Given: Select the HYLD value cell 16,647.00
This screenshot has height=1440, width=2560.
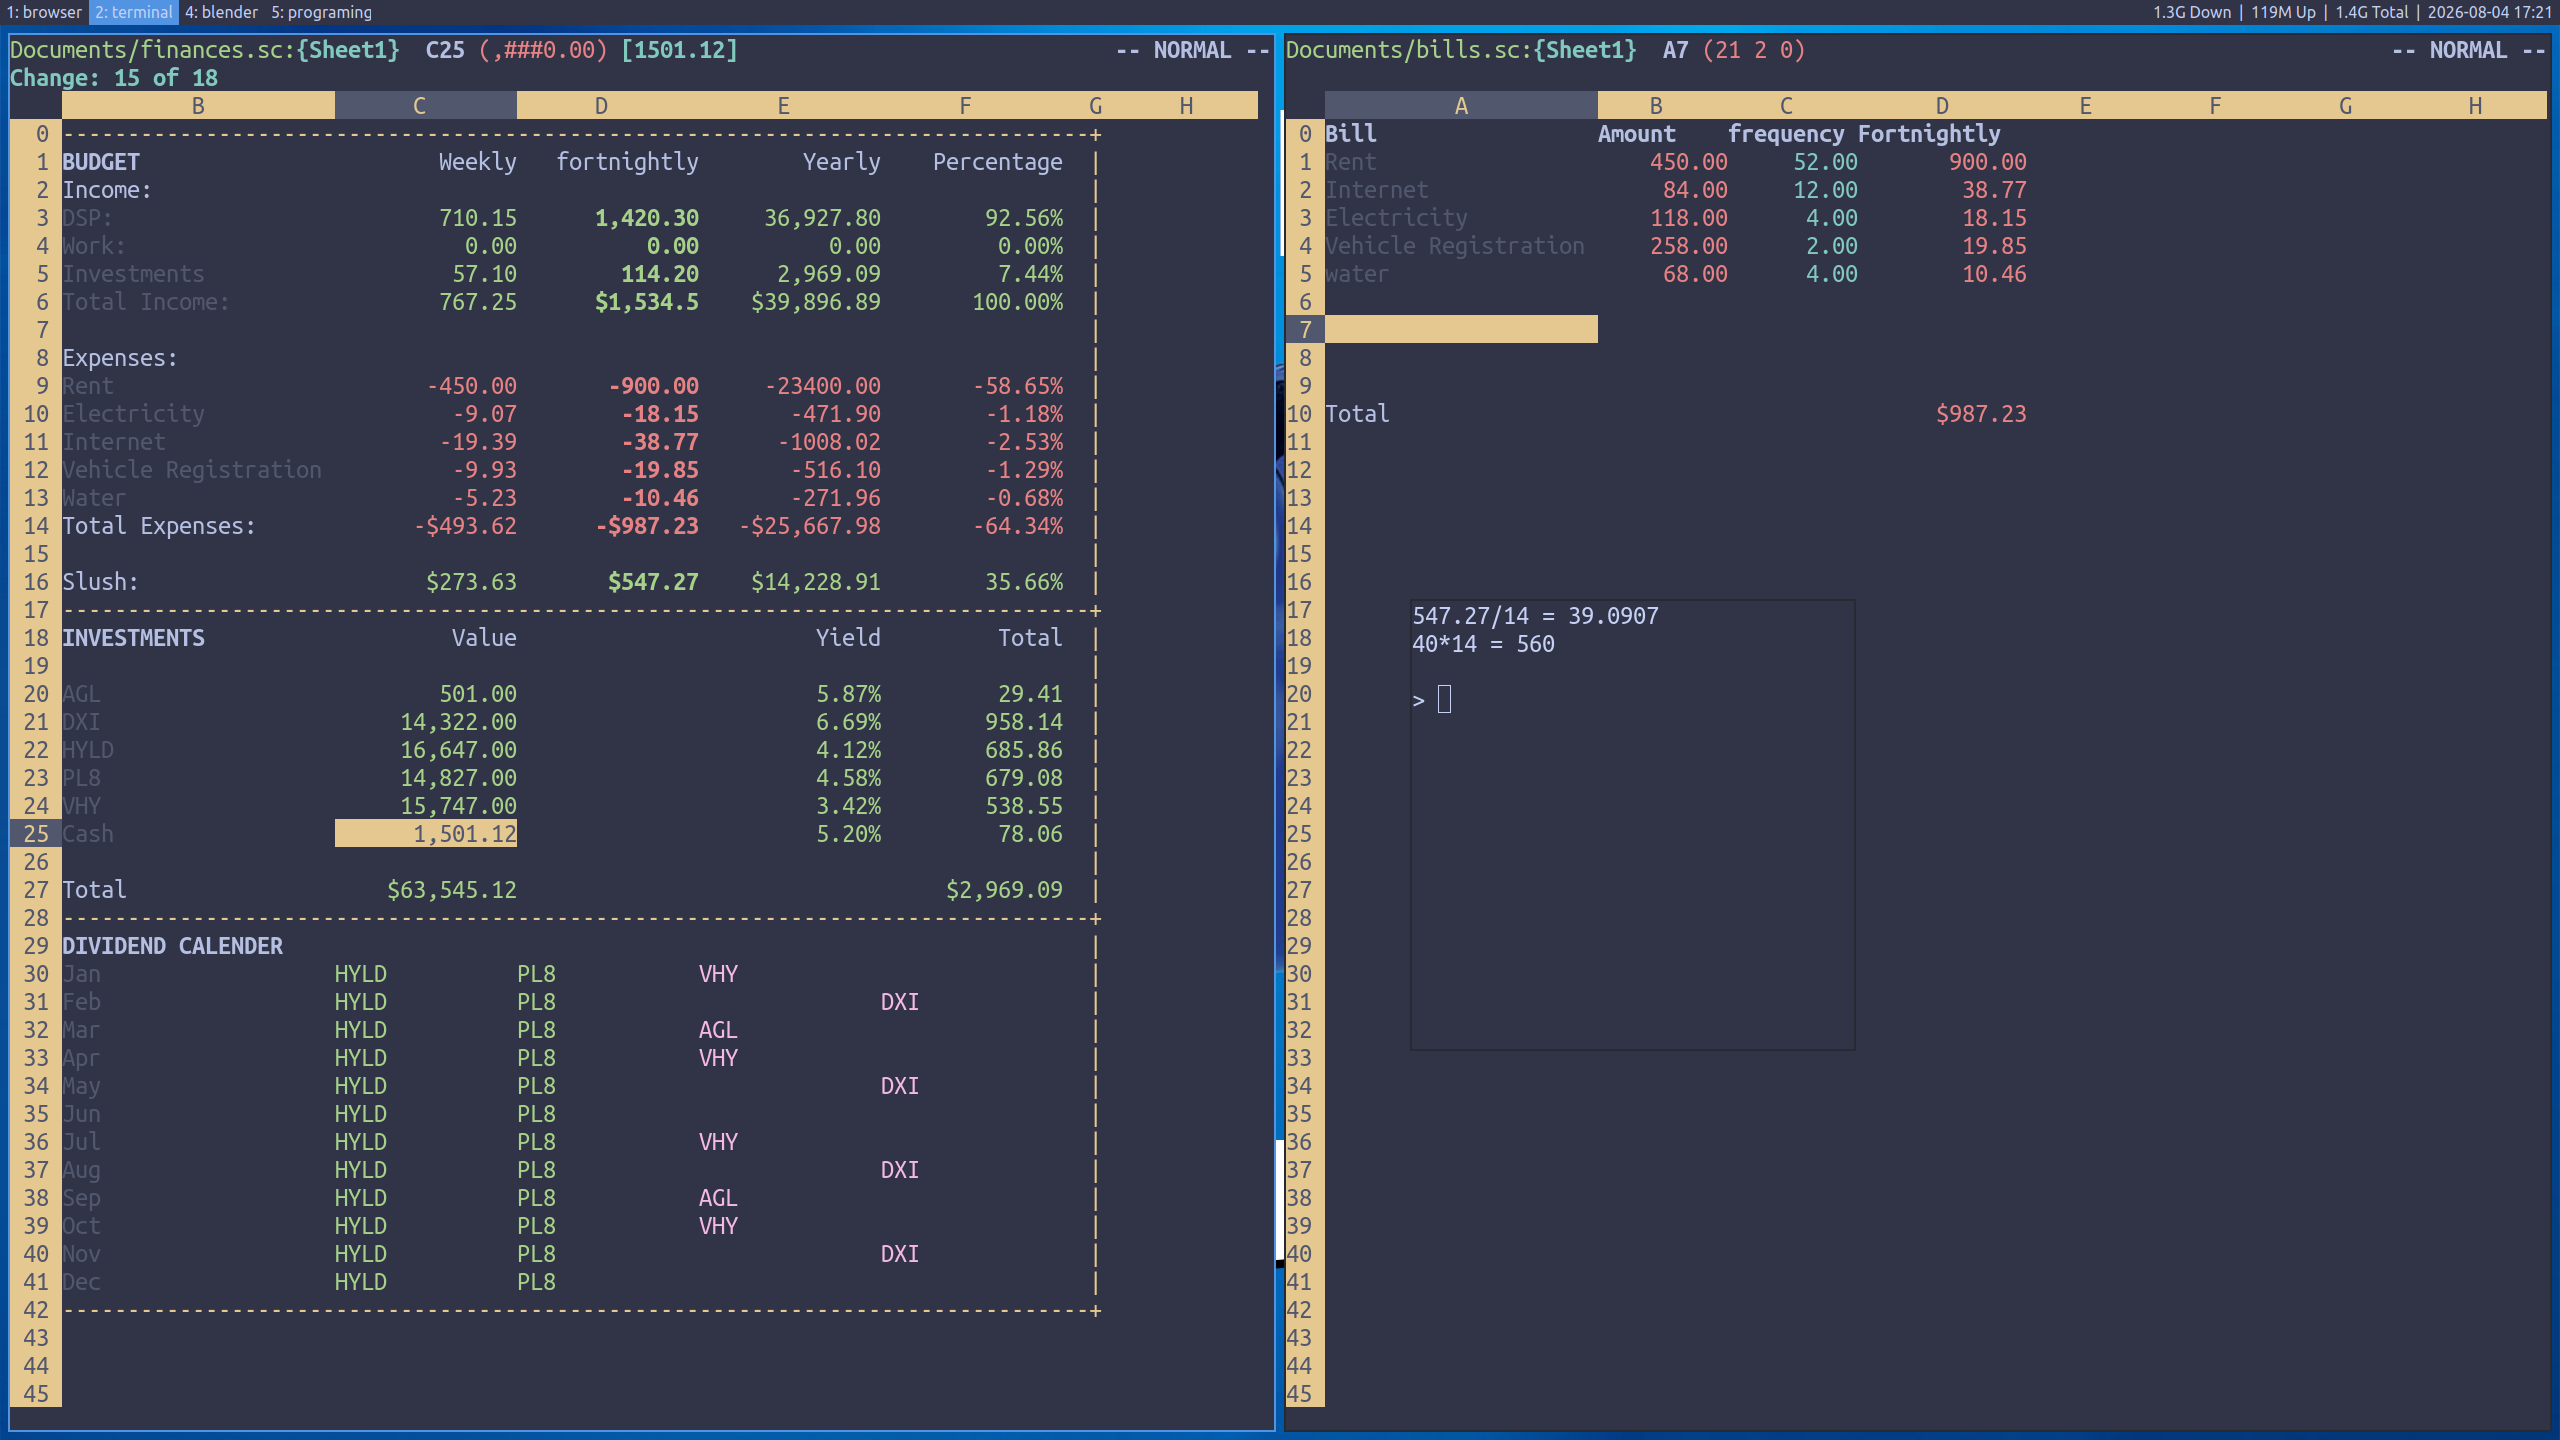Looking at the screenshot, I should 459,750.
